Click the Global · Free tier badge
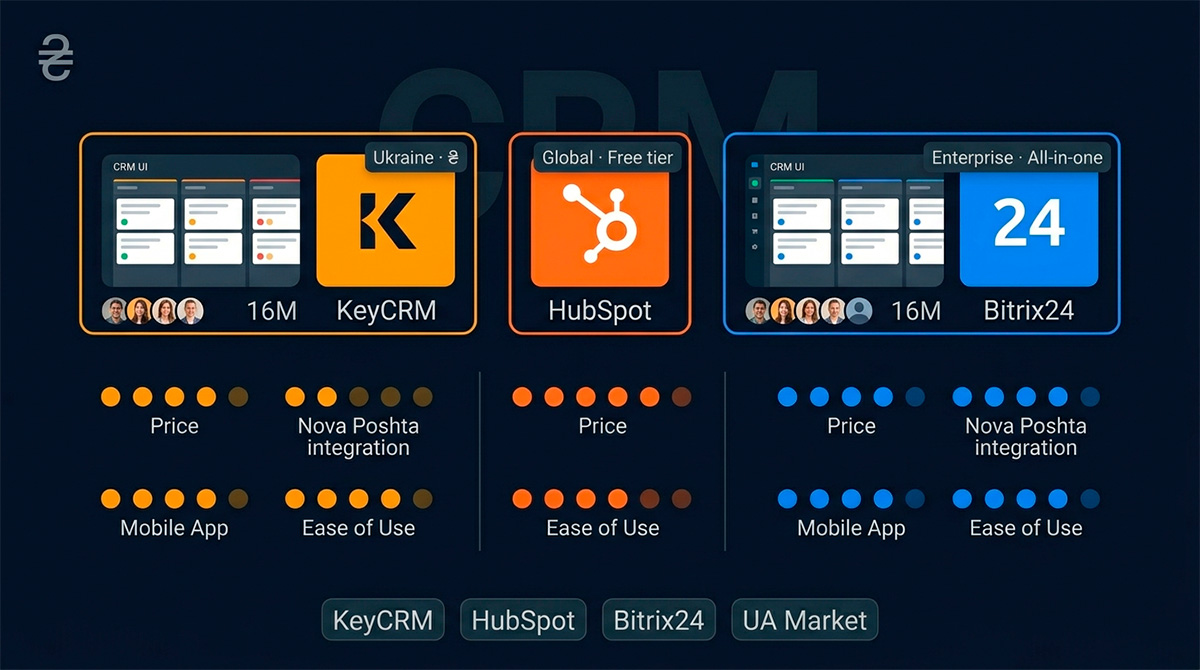This screenshot has height=670, width=1200. (x=608, y=157)
